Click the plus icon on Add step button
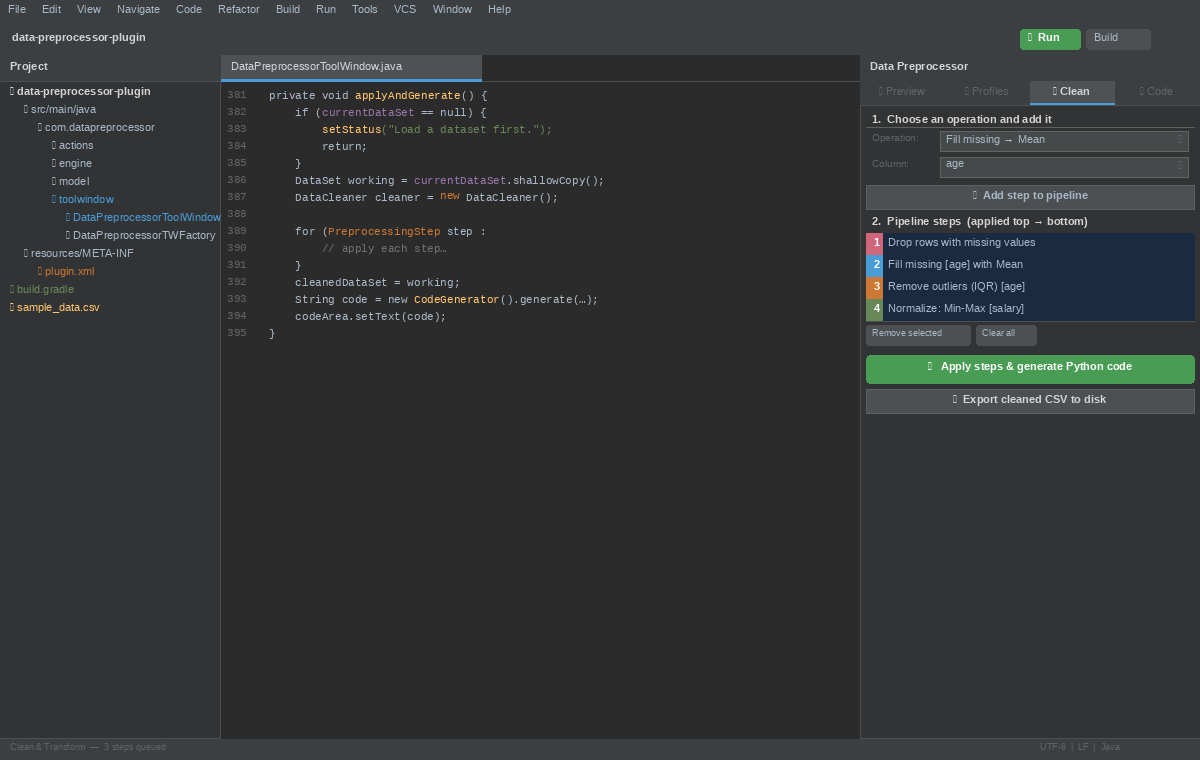 click(973, 195)
